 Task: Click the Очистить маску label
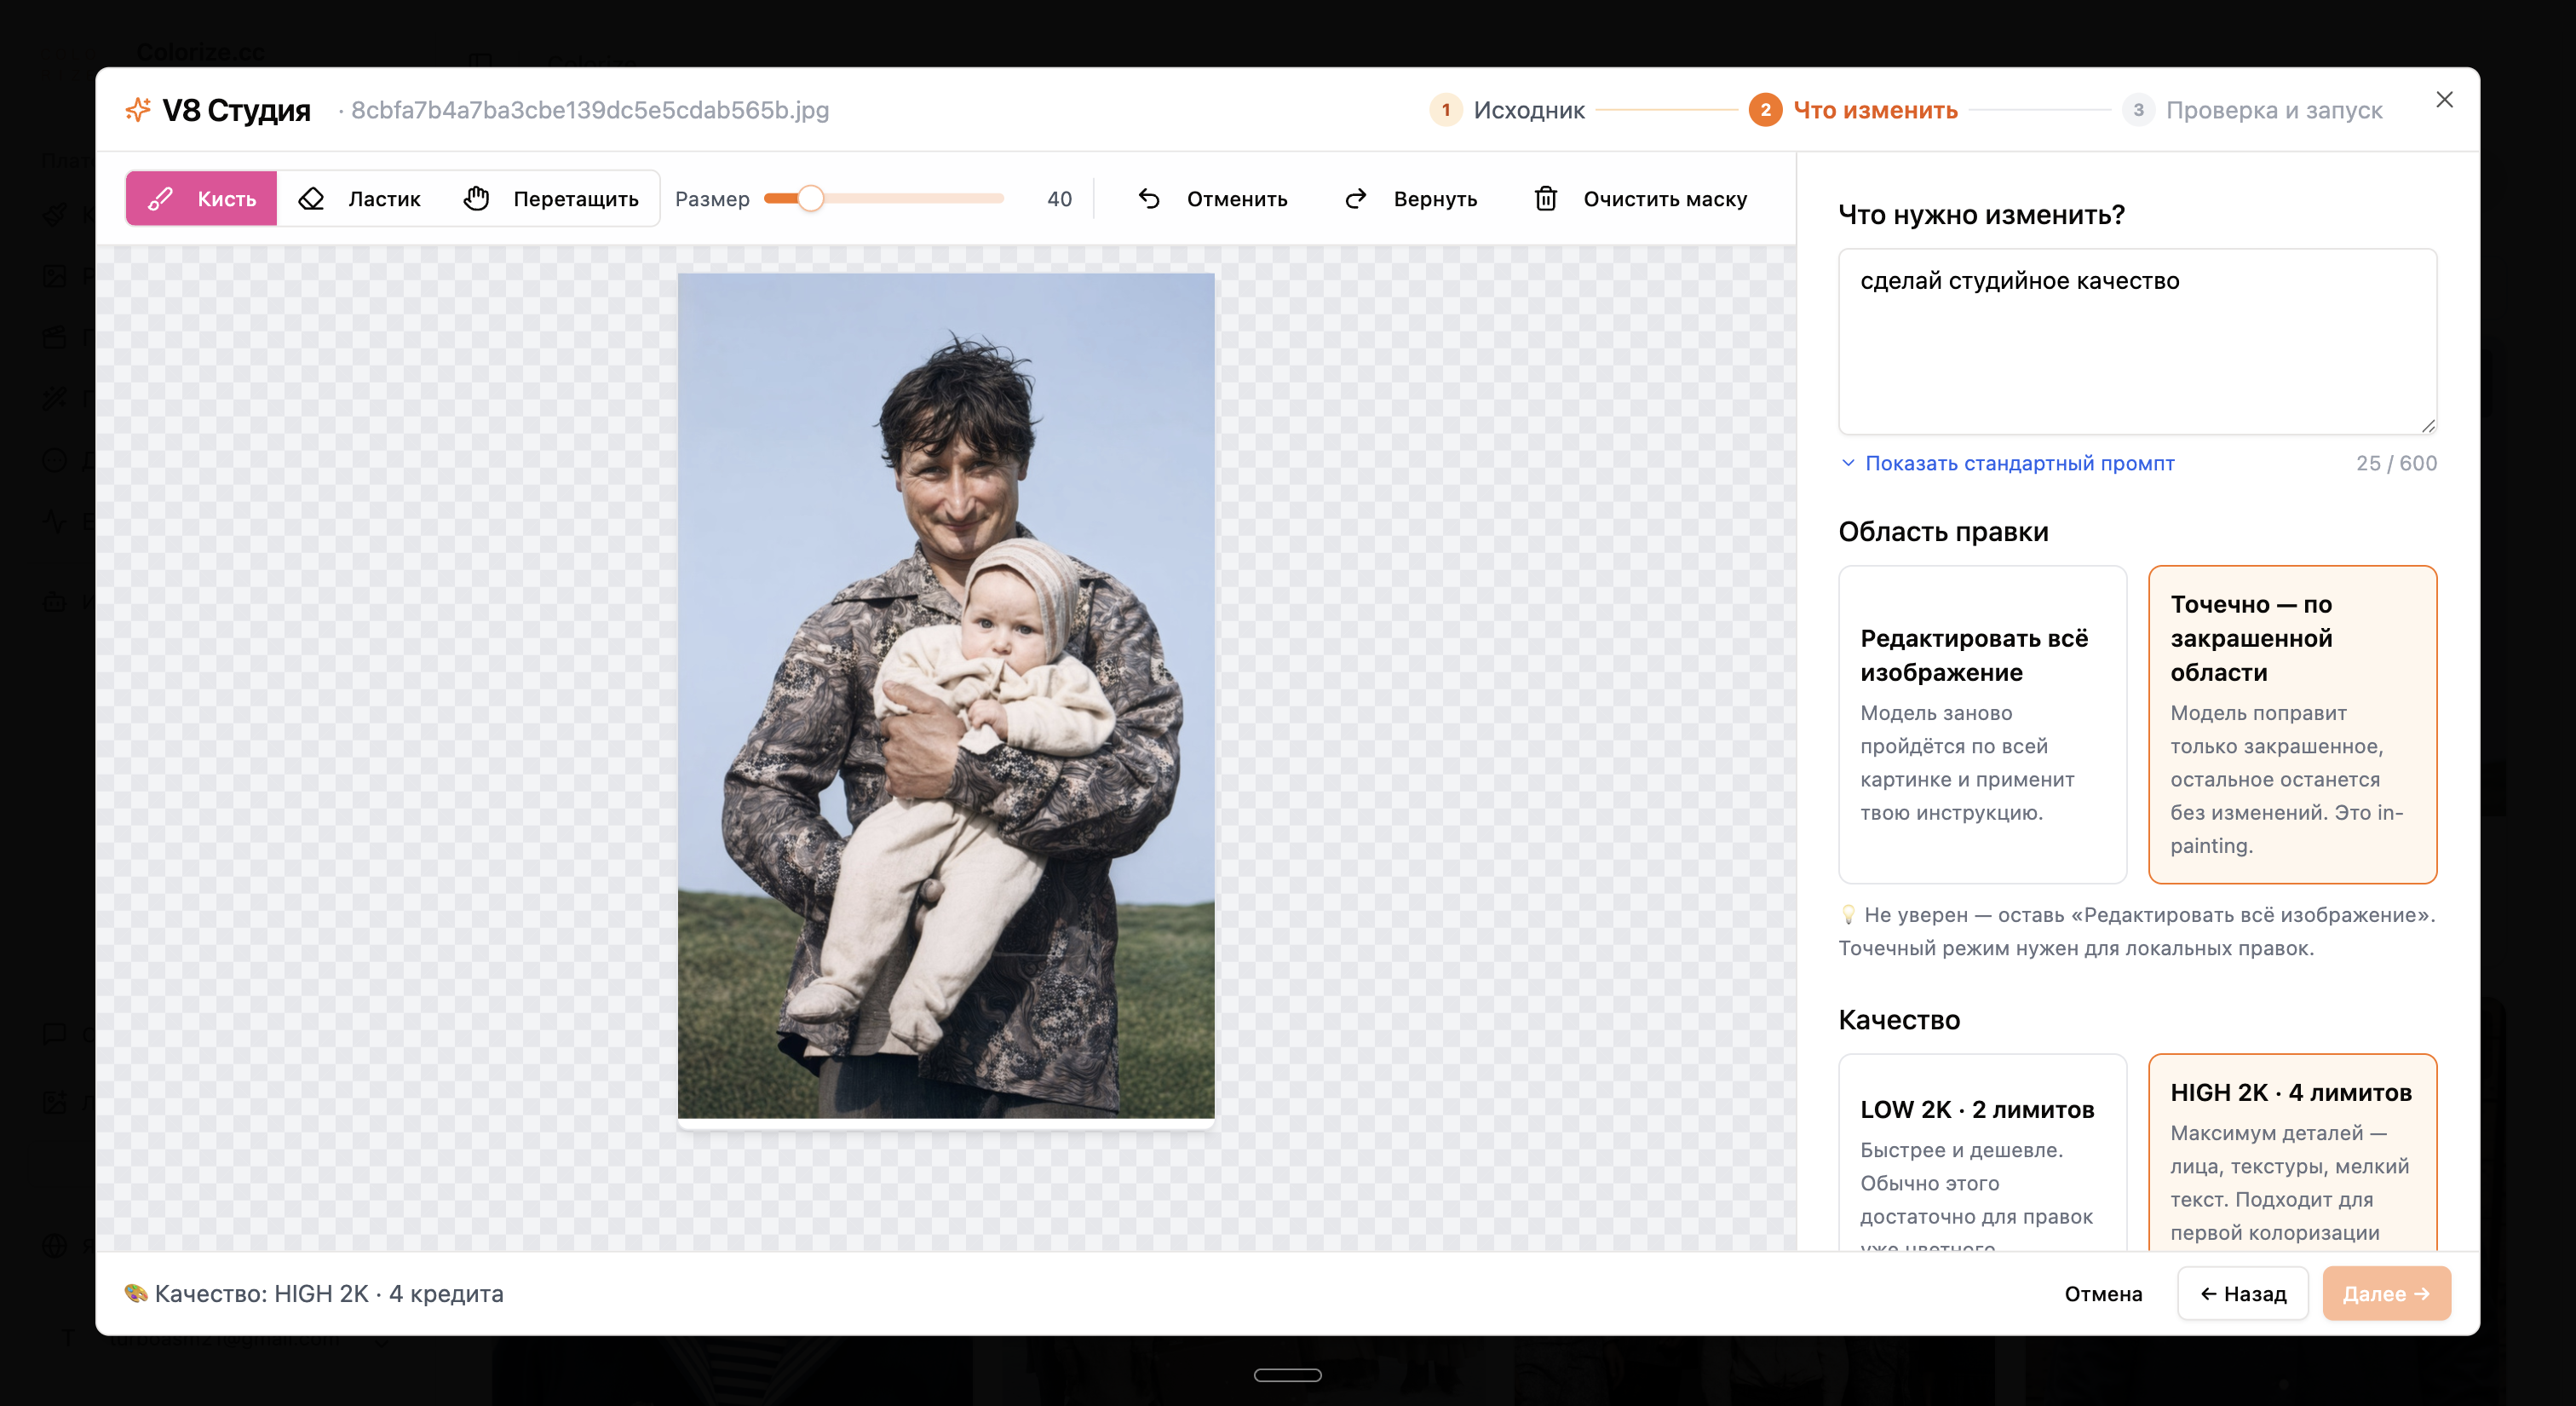coord(1665,199)
